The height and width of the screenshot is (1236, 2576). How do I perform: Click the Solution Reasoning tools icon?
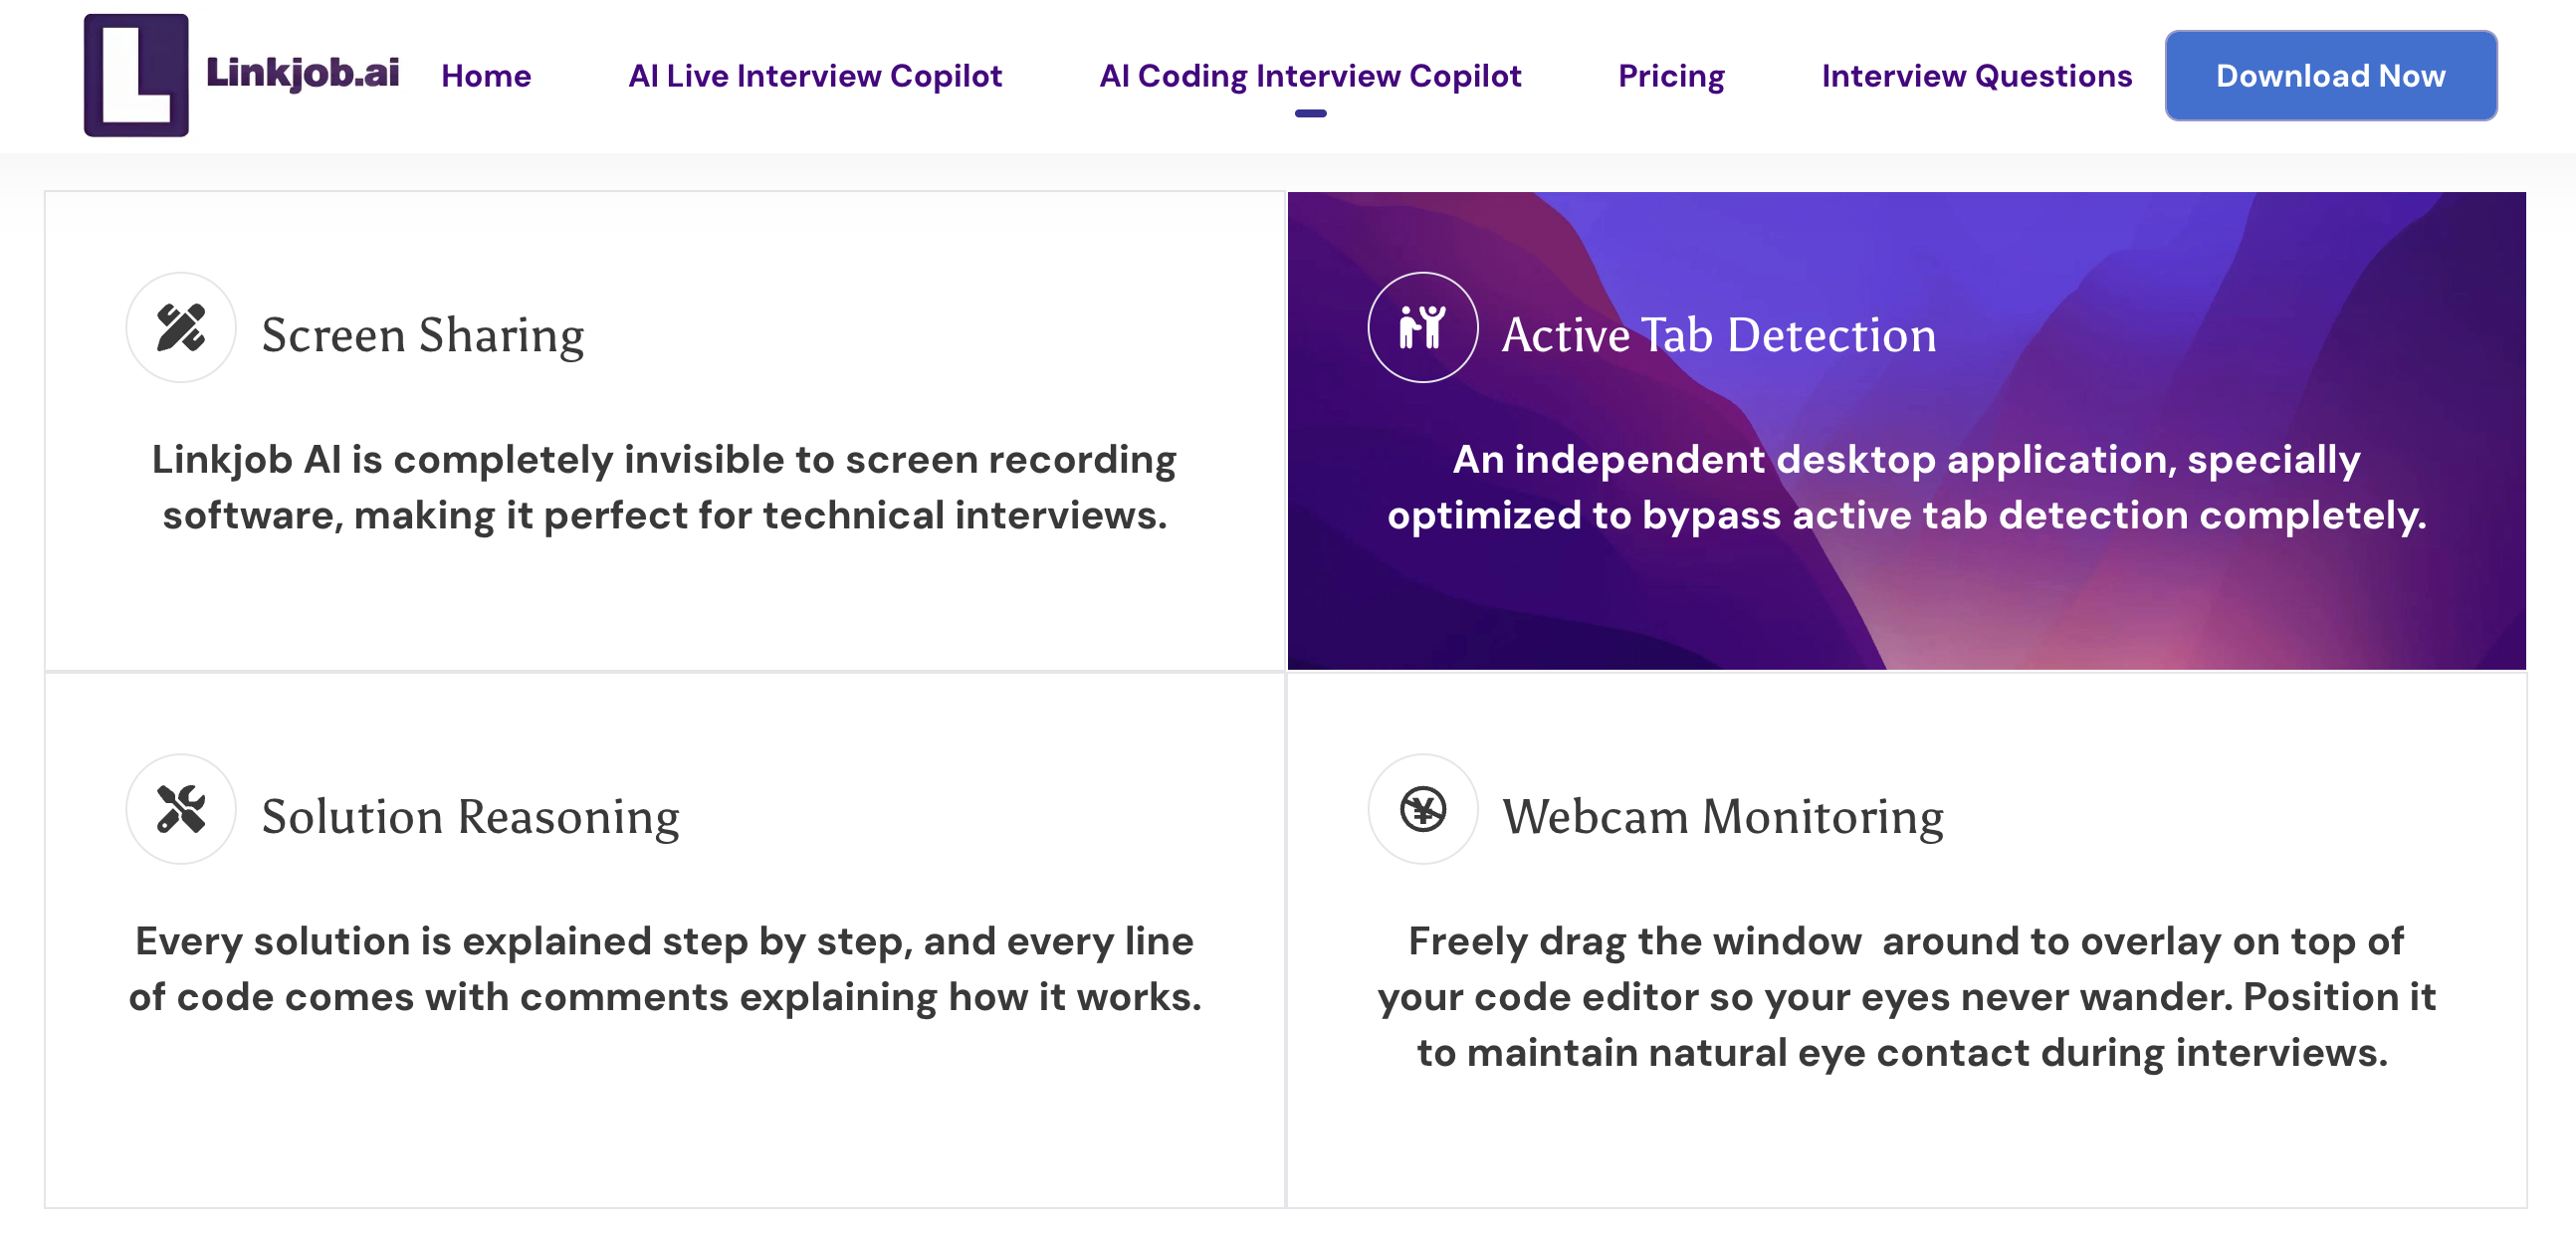click(181, 808)
